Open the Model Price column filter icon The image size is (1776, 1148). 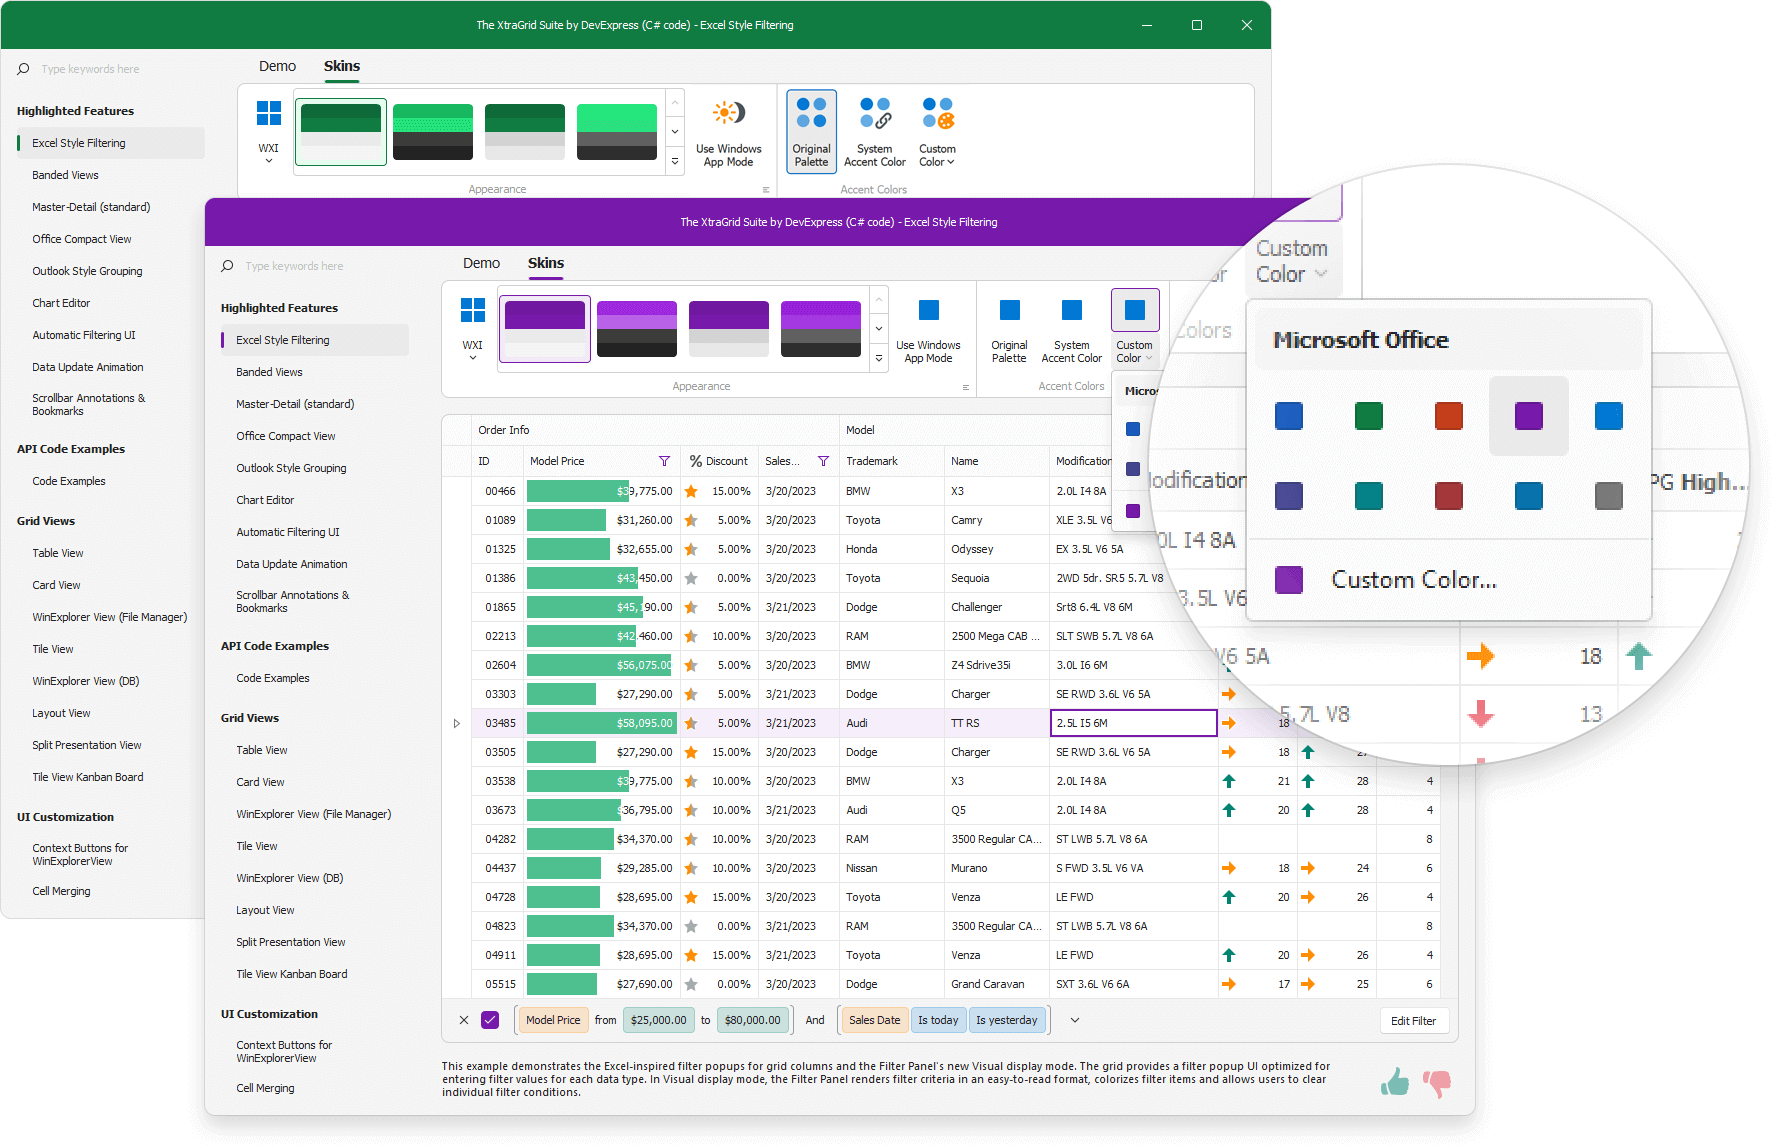coord(664,461)
